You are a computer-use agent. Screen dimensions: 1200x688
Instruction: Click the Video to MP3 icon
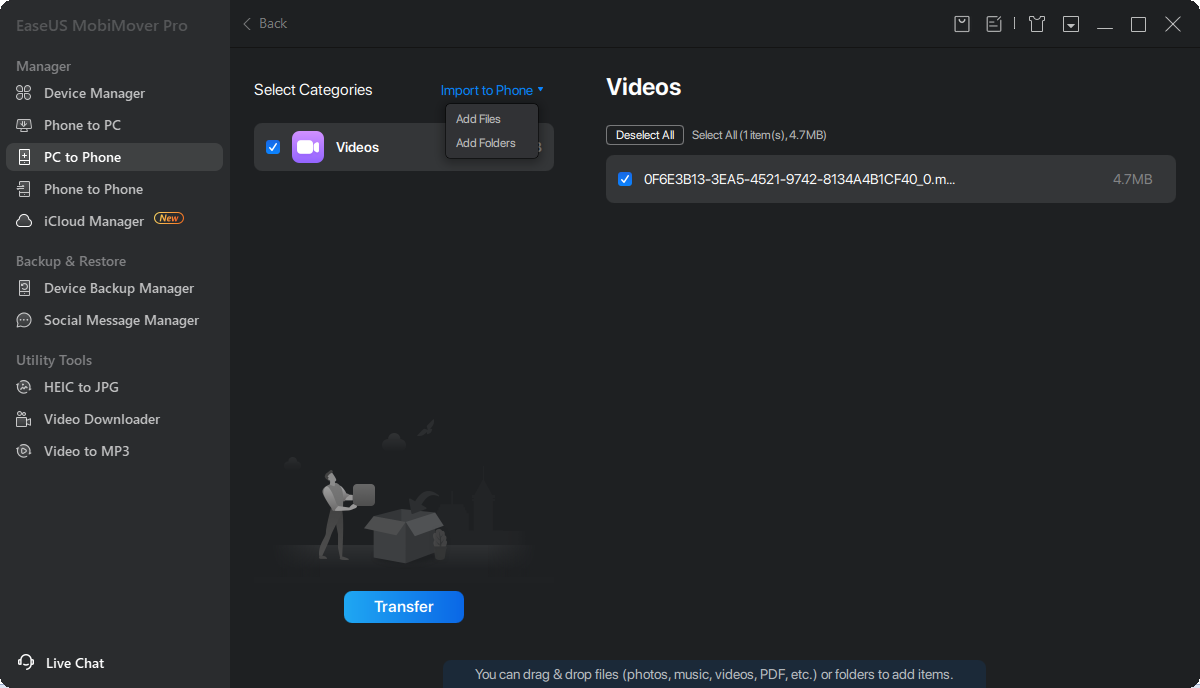pyautogui.click(x=24, y=451)
